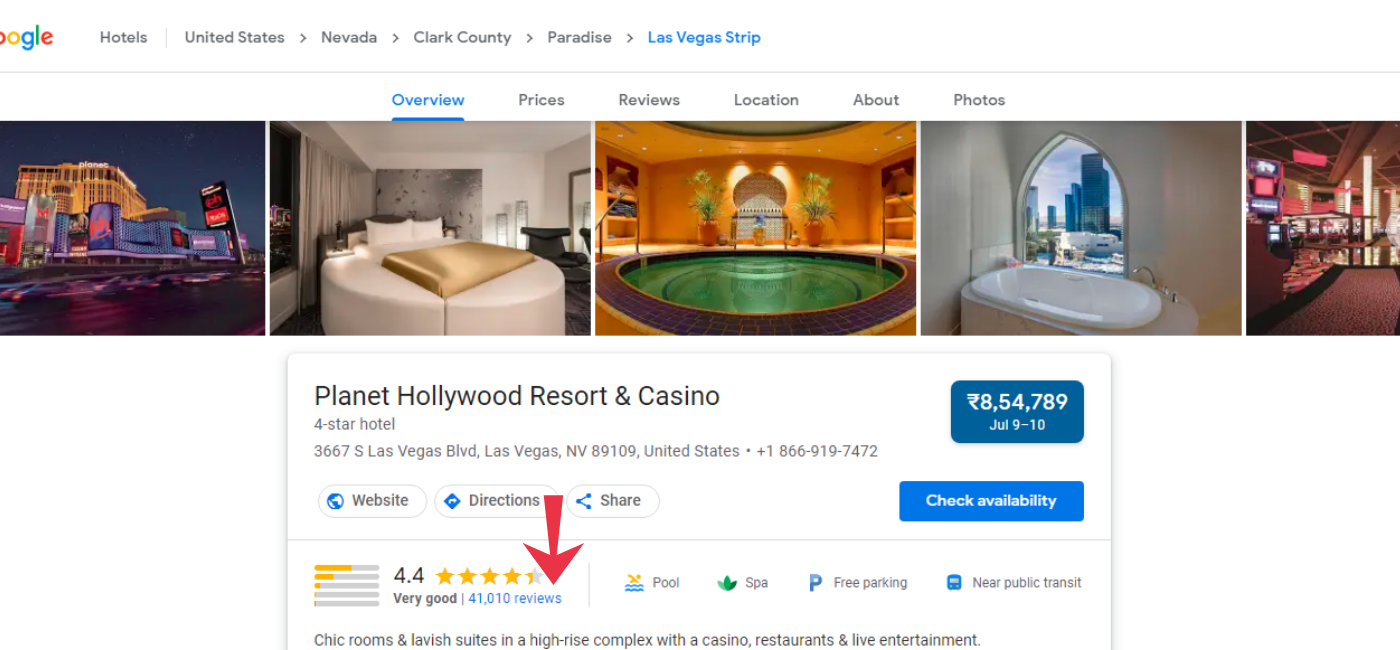This screenshot has height=650, width=1400.
Task: Open the round bed room photo
Action: pyautogui.click(x=430, y=228)
